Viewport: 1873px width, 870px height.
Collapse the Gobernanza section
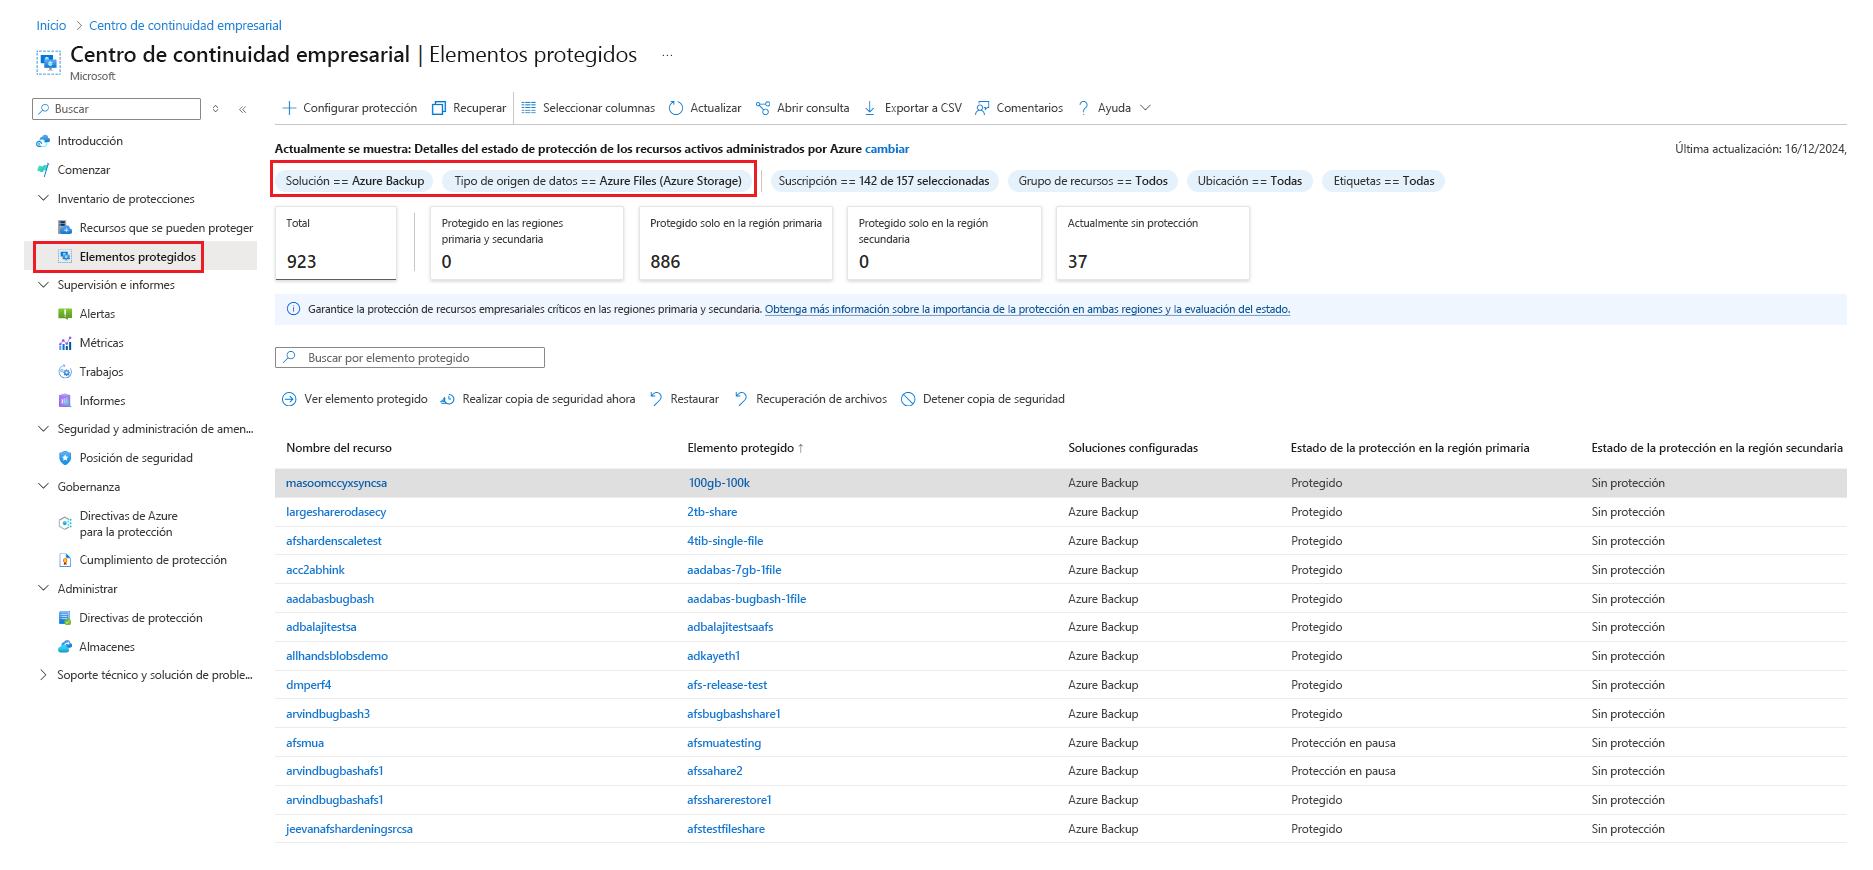[x=43, y=487]
